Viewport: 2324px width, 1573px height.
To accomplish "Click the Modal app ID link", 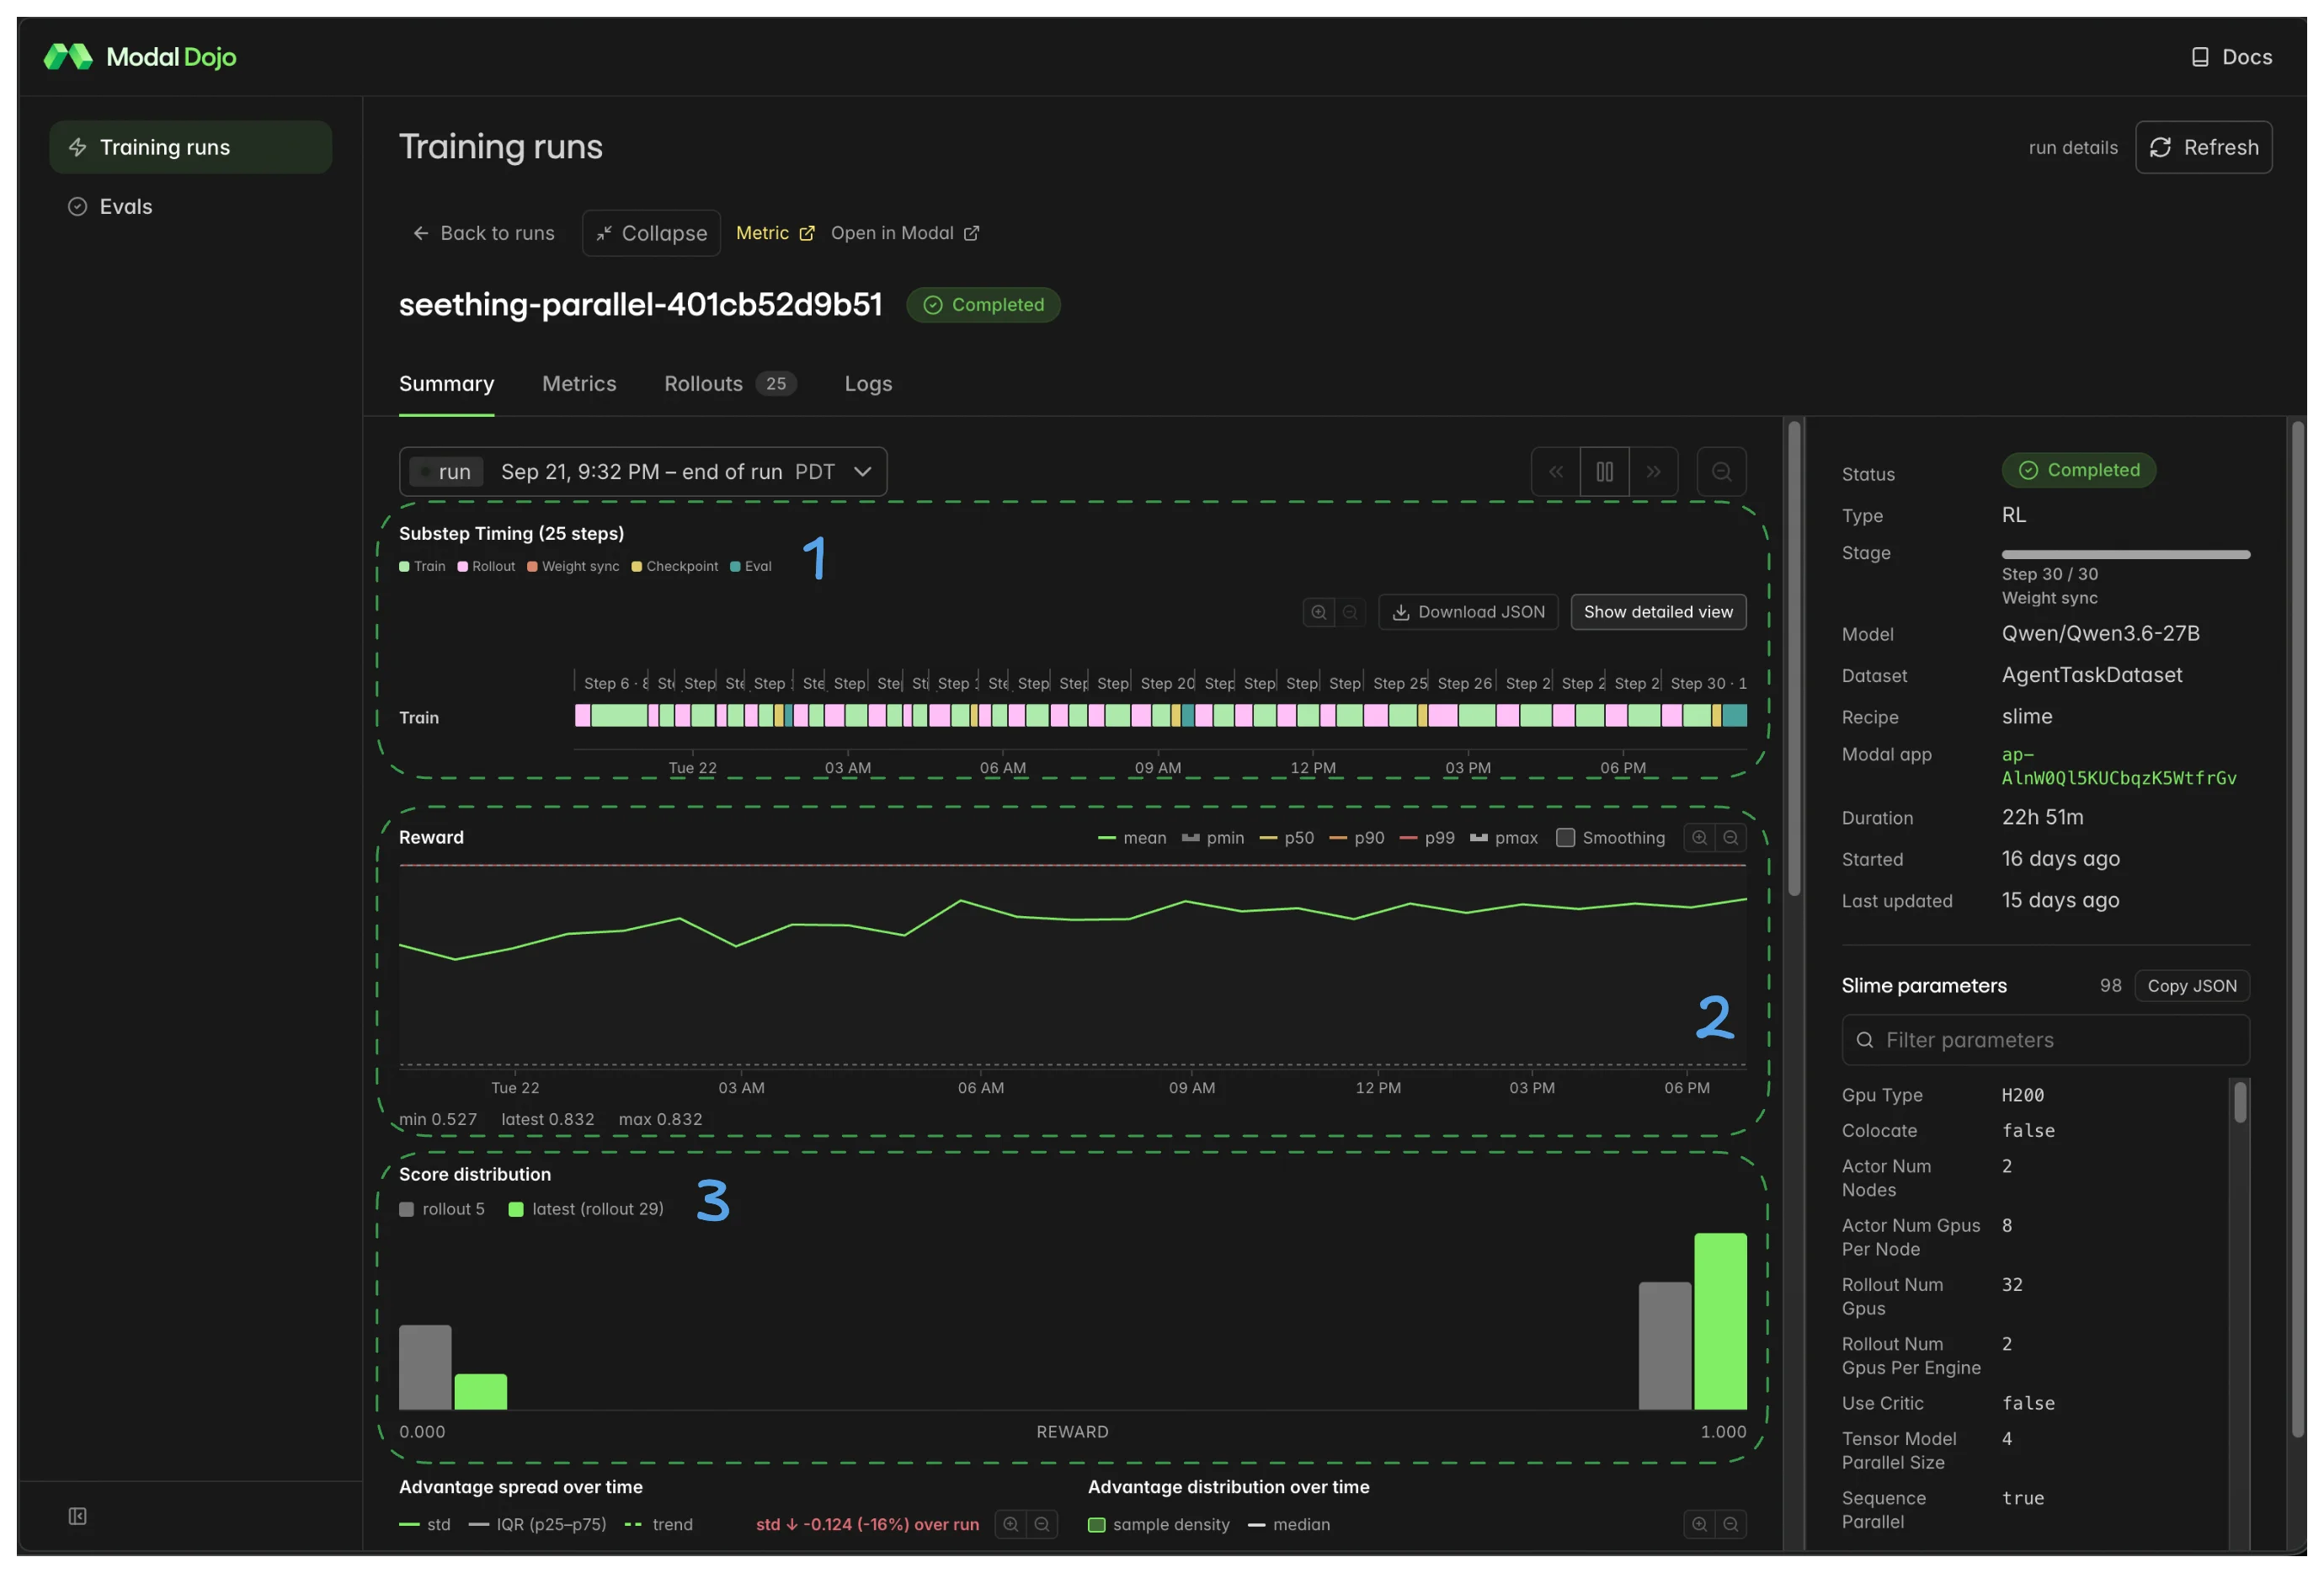I will click(x=2118, y=766).
